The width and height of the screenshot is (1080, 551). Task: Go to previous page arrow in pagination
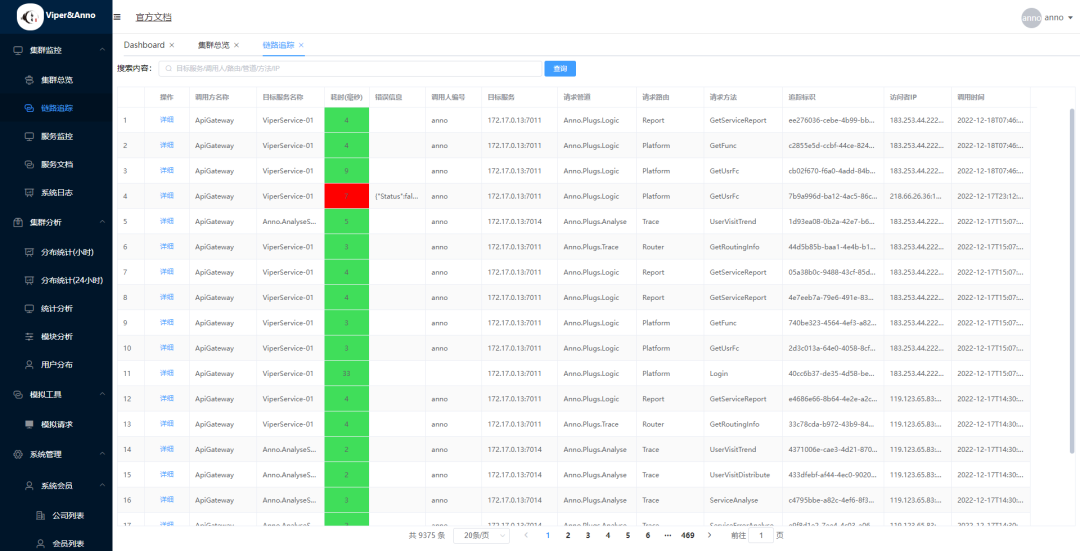(526, 535)
